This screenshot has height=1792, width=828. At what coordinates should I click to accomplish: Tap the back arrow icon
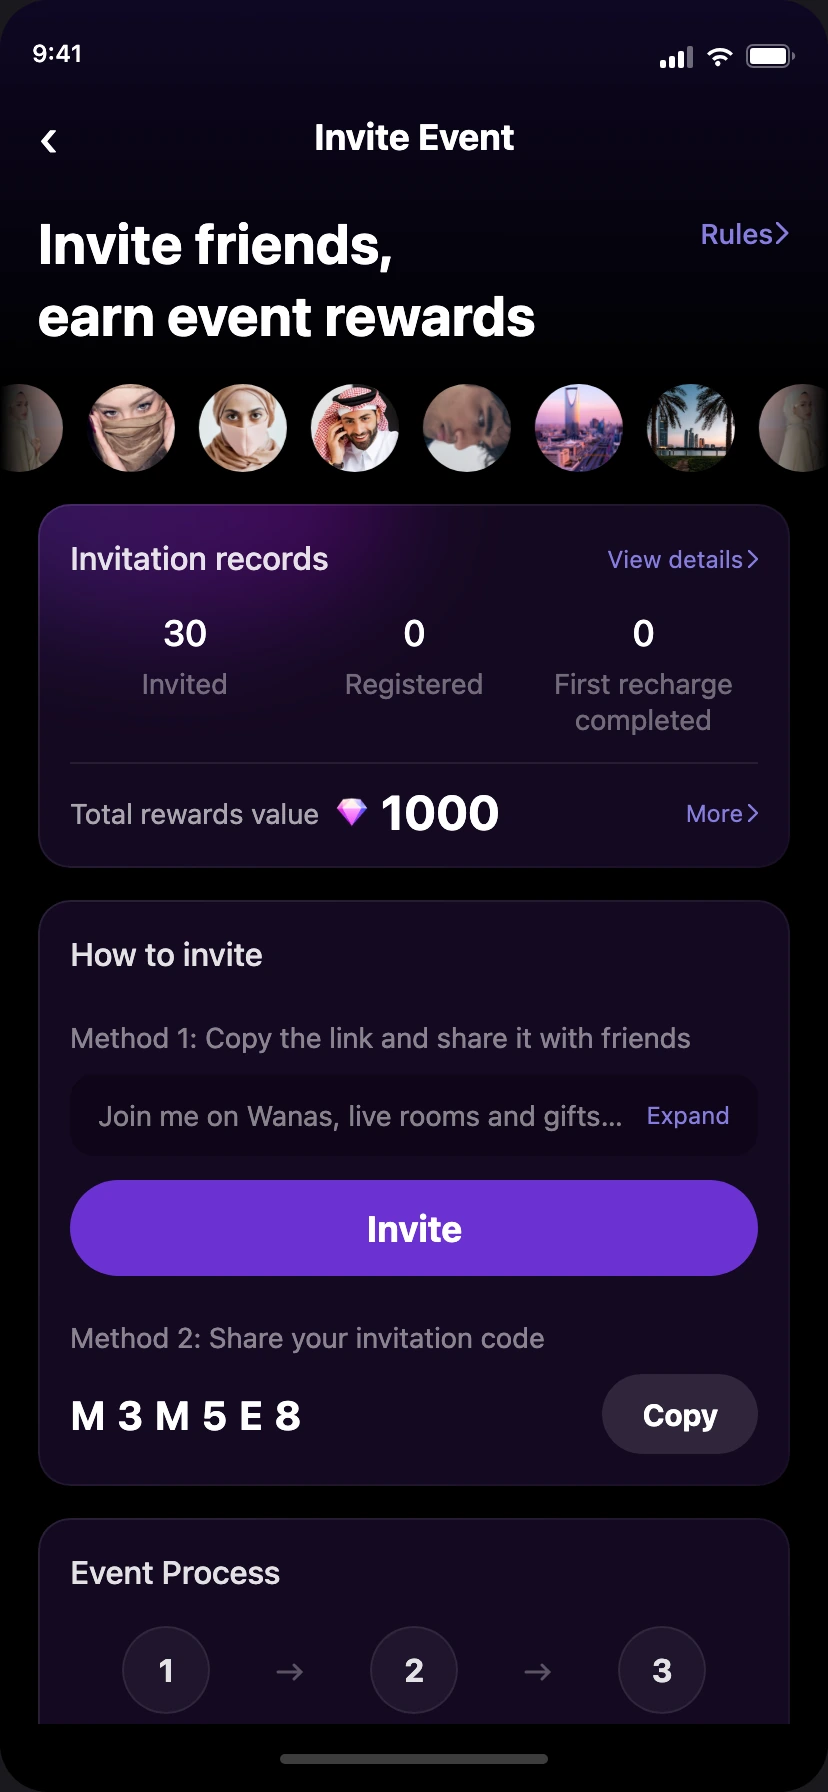pyautogui.click(x=48, y=141)
